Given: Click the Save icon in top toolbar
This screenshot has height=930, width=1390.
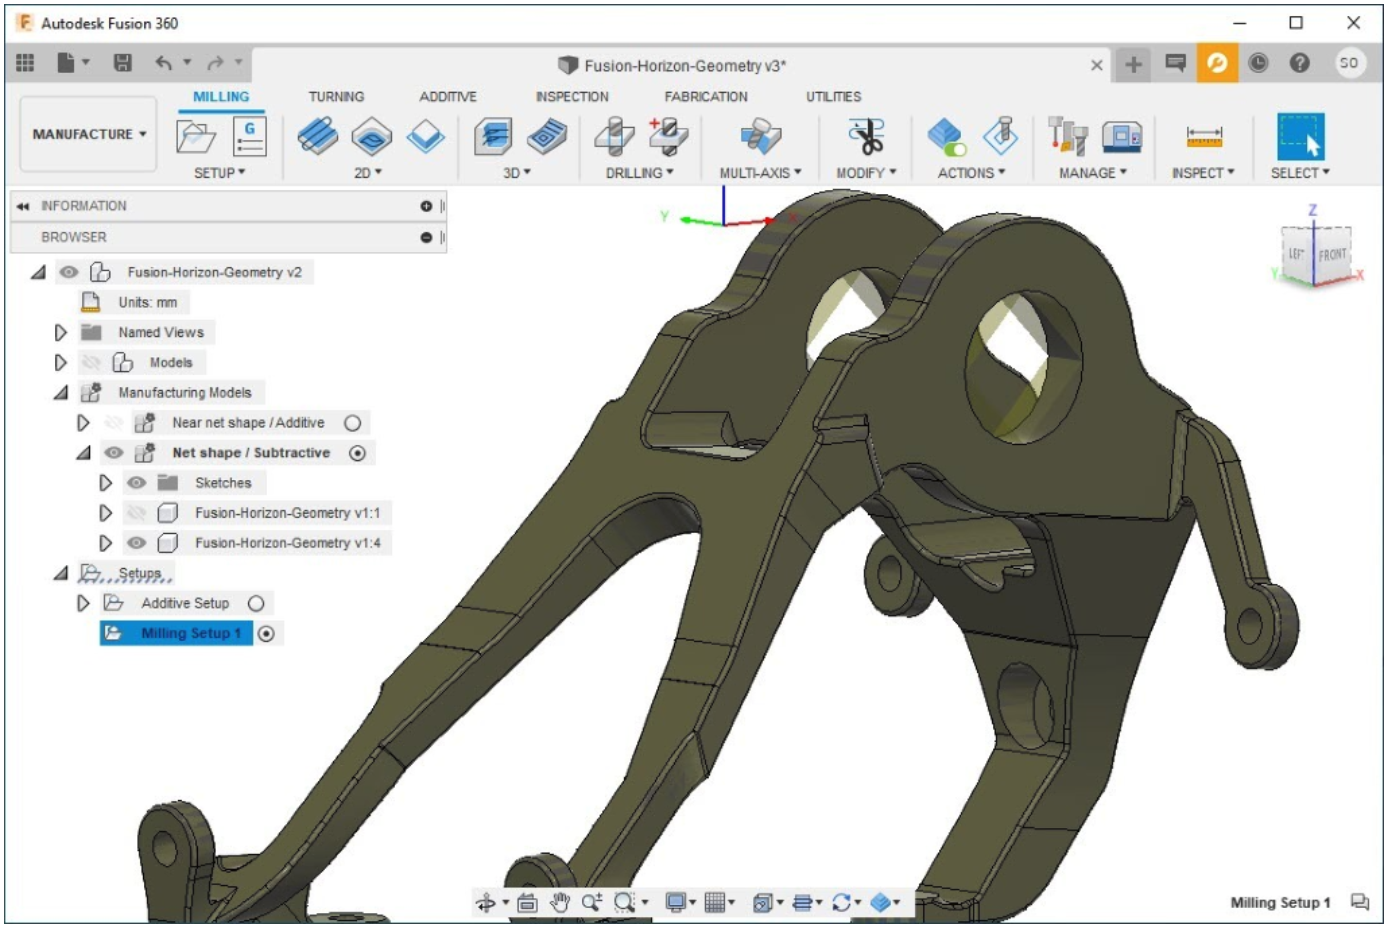Looking at the screenshot, I should coord(122,63).
